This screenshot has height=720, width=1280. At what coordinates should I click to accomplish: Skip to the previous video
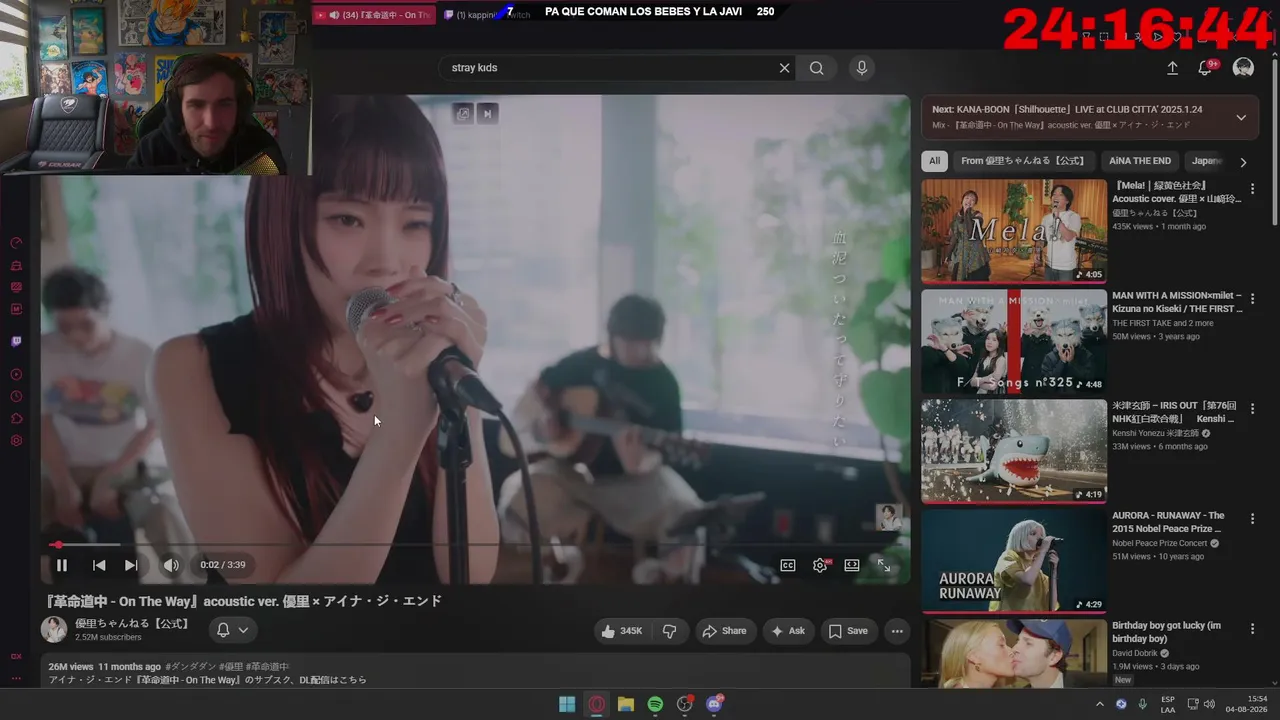coord(99,565)
